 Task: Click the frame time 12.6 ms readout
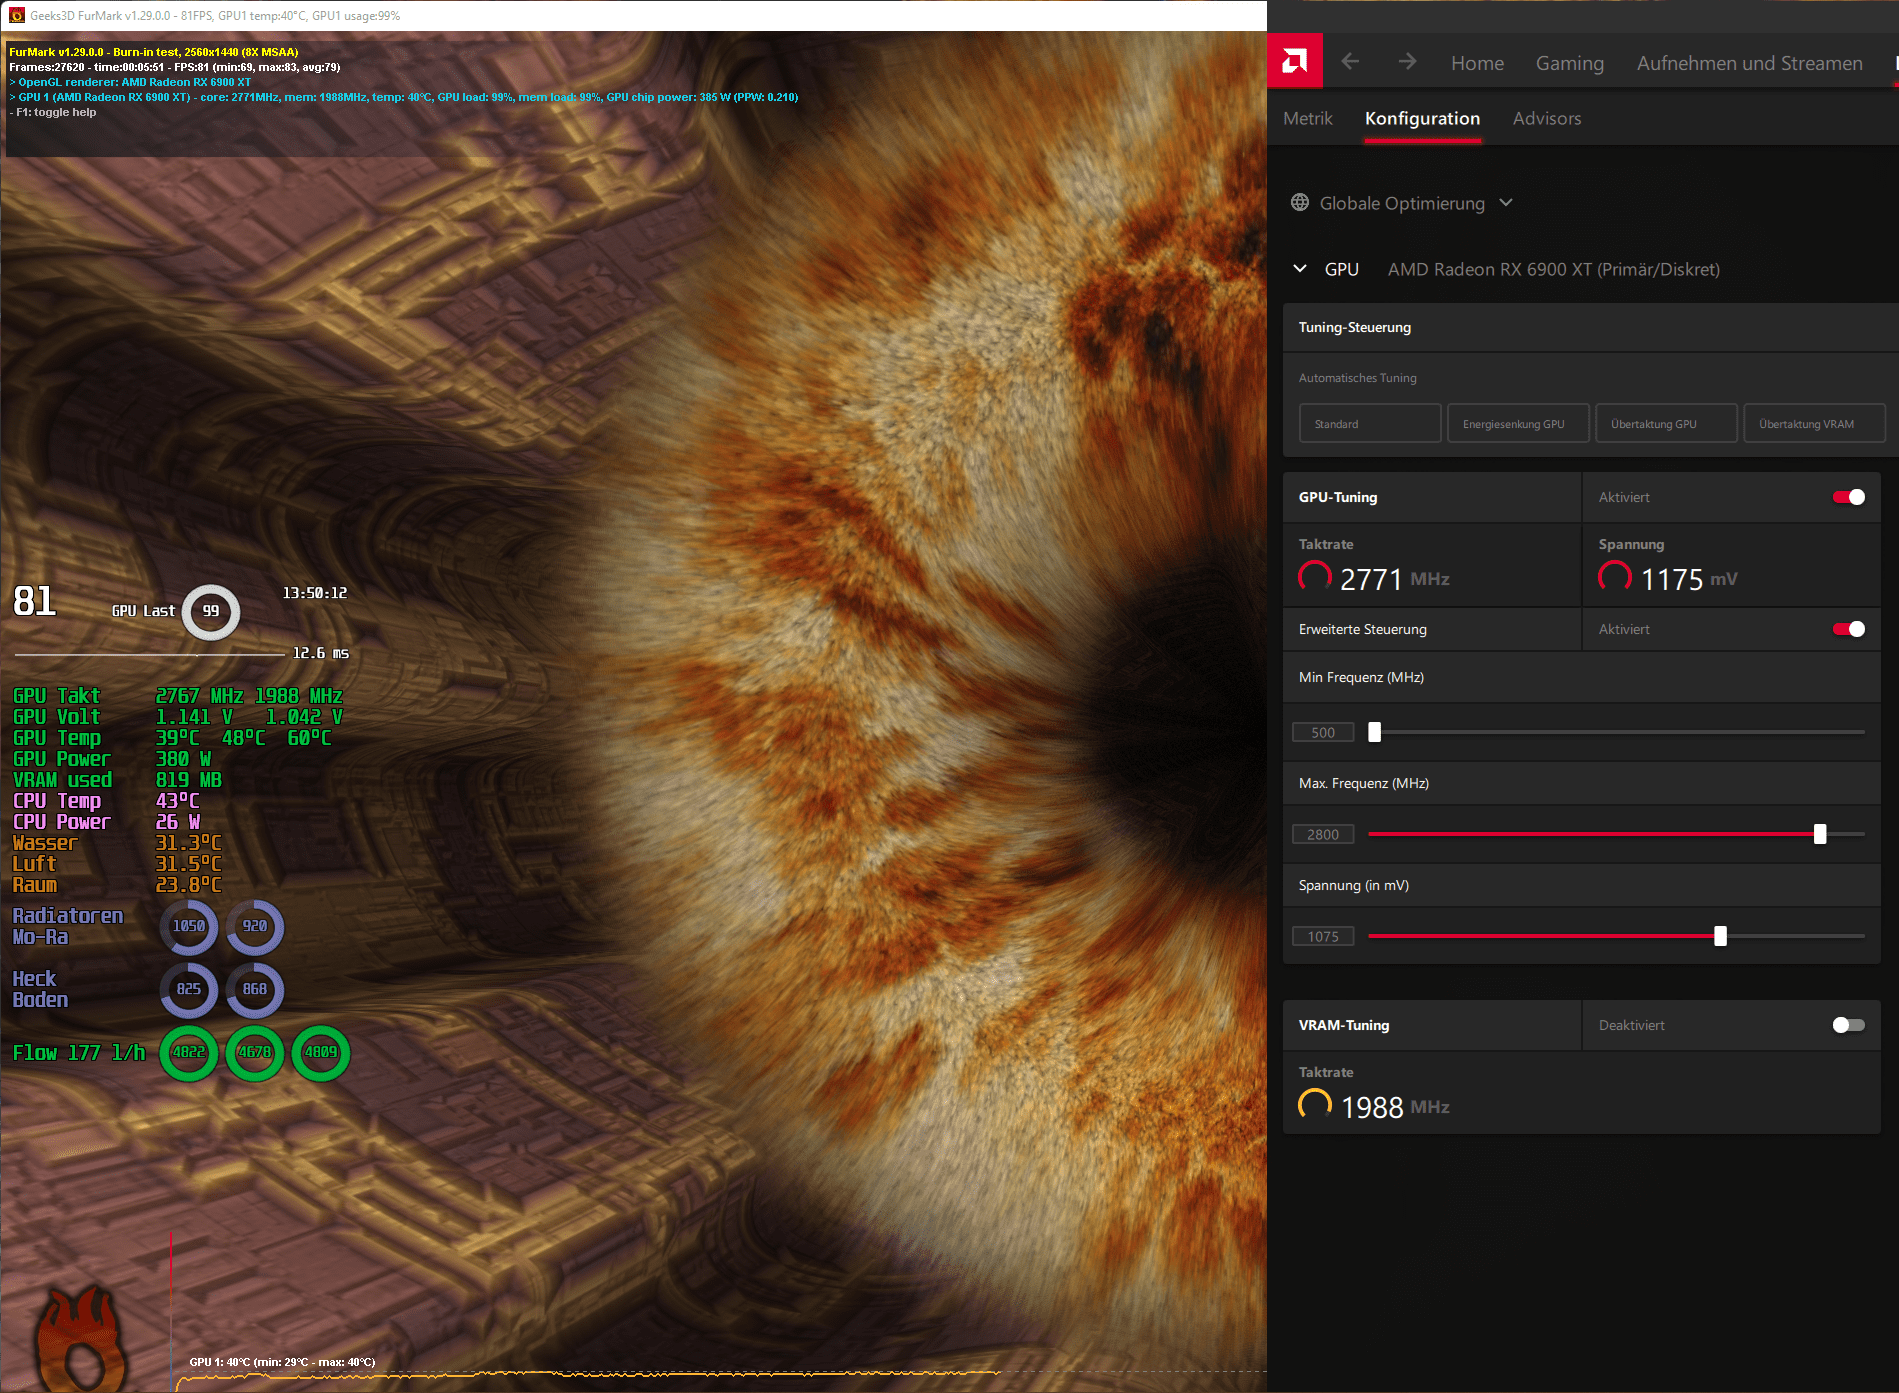tap(321, 653)
